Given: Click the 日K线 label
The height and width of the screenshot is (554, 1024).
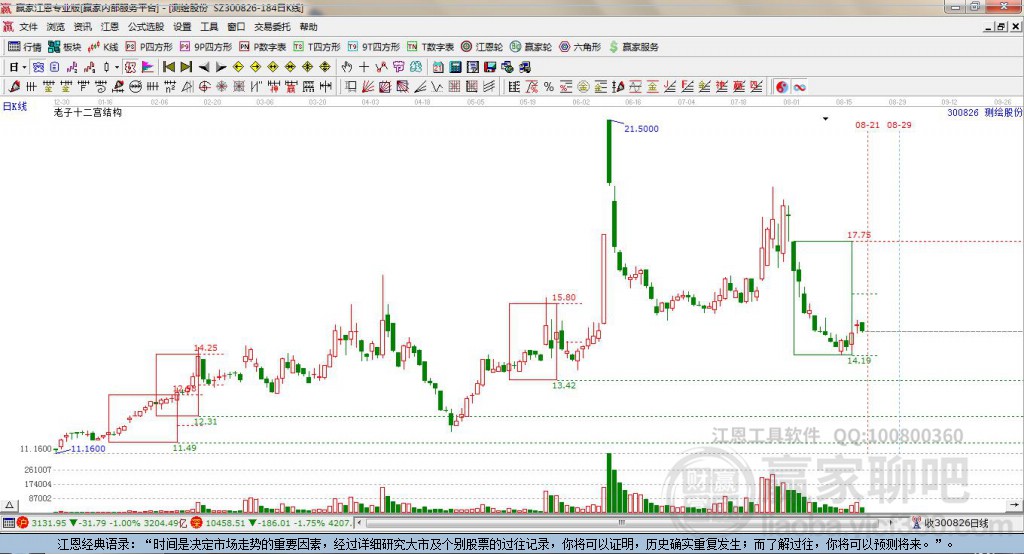Looking at the screenshot, I should (x=15, y=106).
